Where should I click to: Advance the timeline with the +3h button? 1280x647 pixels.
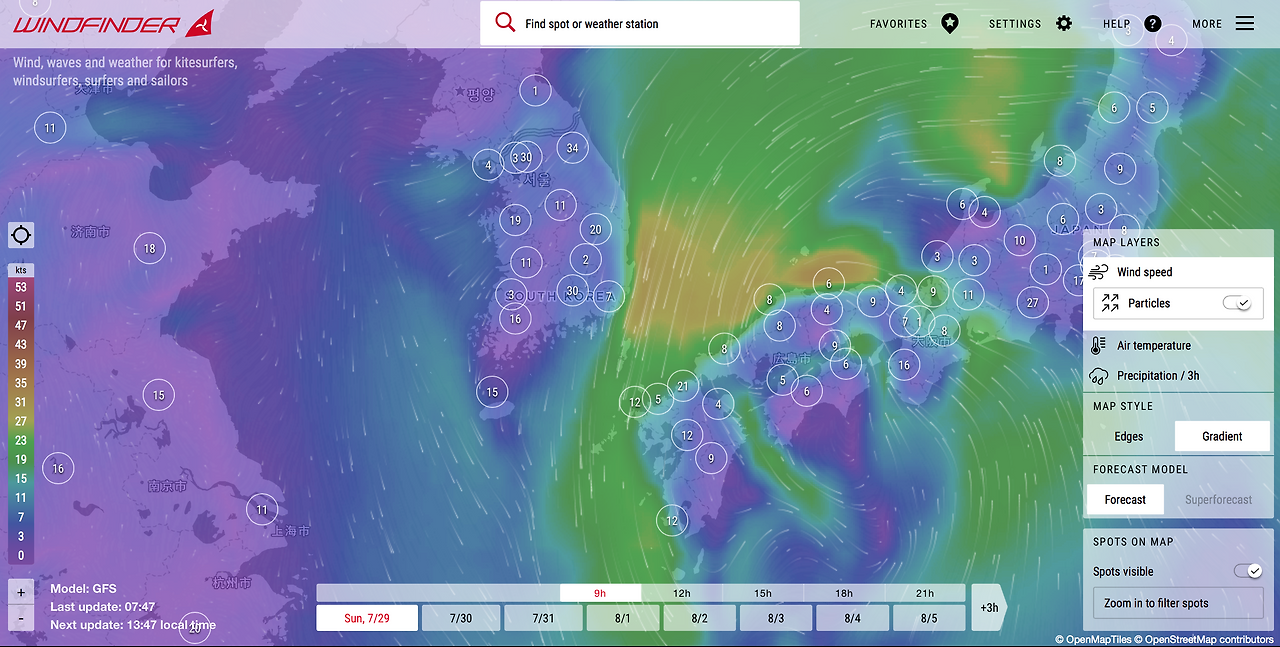pos(989,607)
